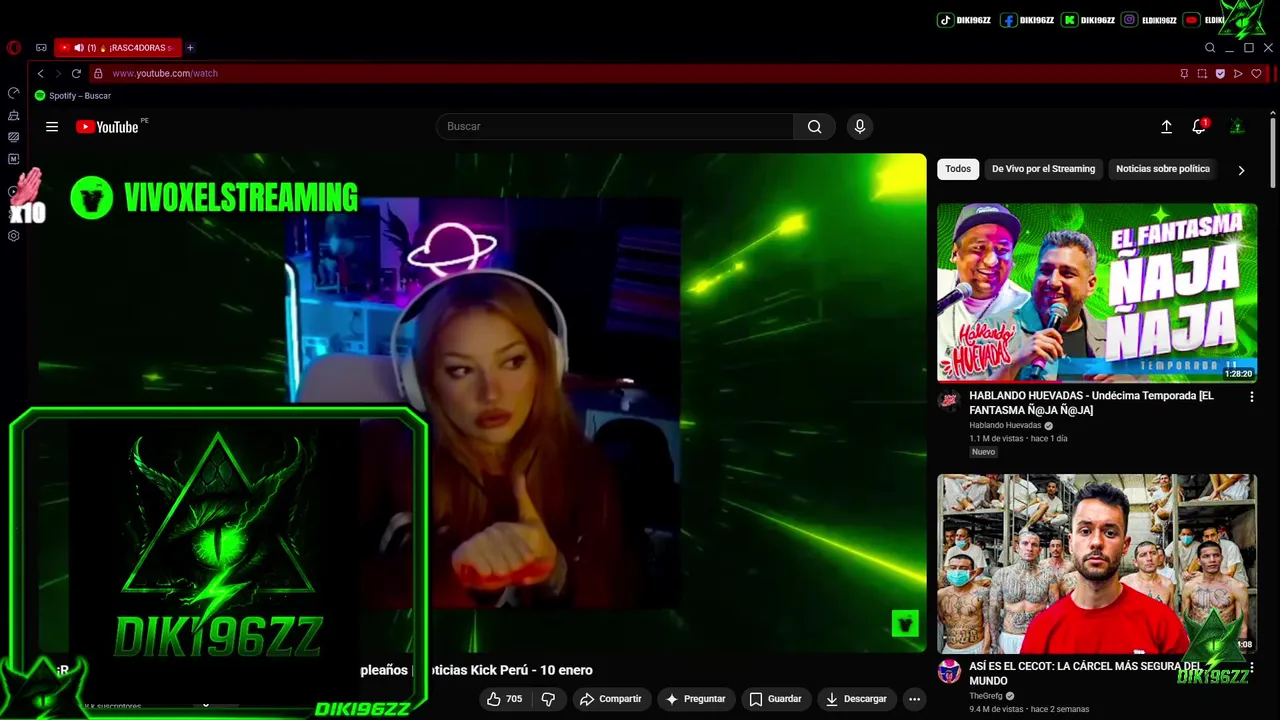Open the Spotify – Buscar bookmark
Image resolution: width=1280 pixels, height=720 pixels.
(x=73, y=95)
